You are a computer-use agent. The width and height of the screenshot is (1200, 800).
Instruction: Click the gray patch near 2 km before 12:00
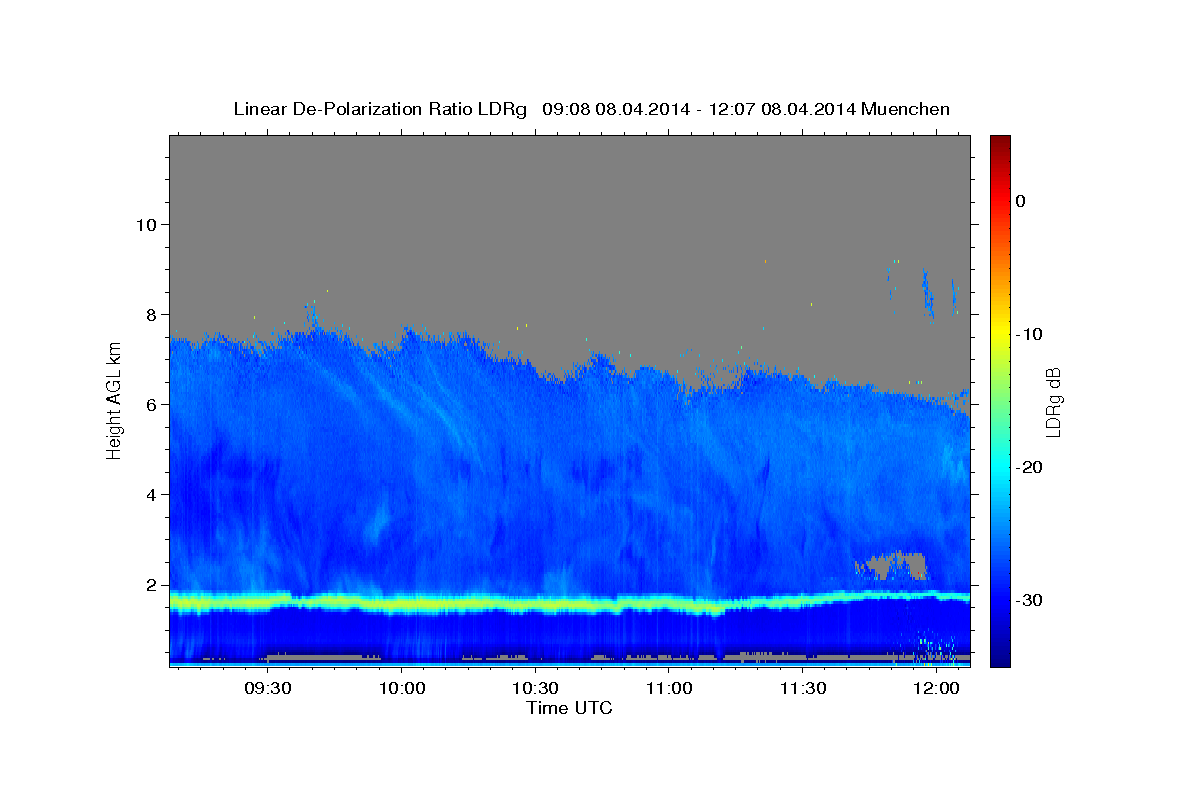[893, 565]
